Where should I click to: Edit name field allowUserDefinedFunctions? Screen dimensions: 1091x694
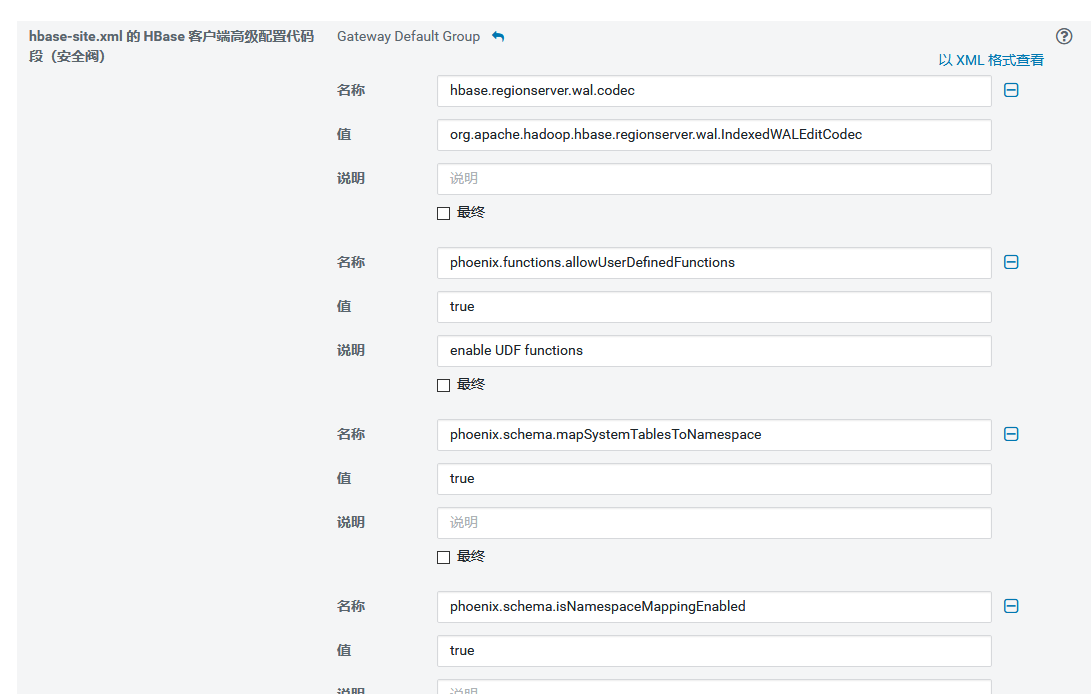[x=714, y=262]
